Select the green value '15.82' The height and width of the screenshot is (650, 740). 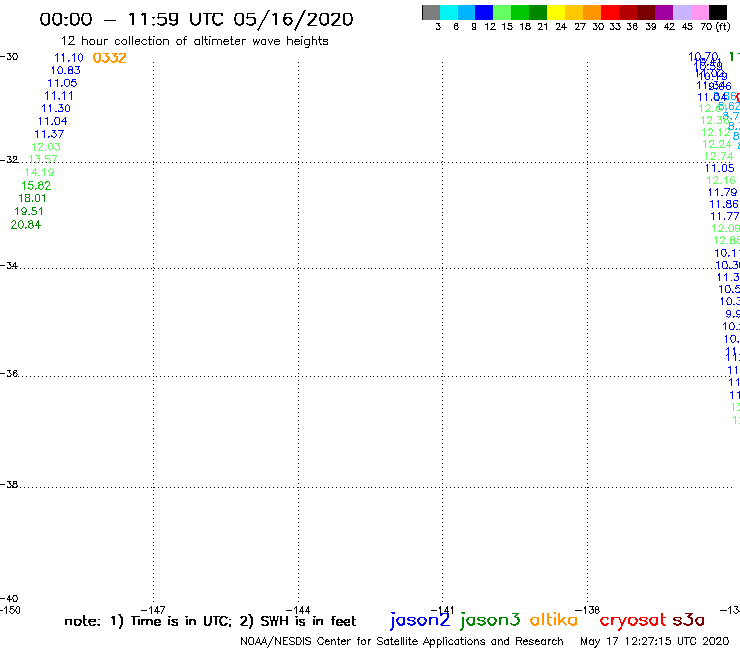[36, 186]
